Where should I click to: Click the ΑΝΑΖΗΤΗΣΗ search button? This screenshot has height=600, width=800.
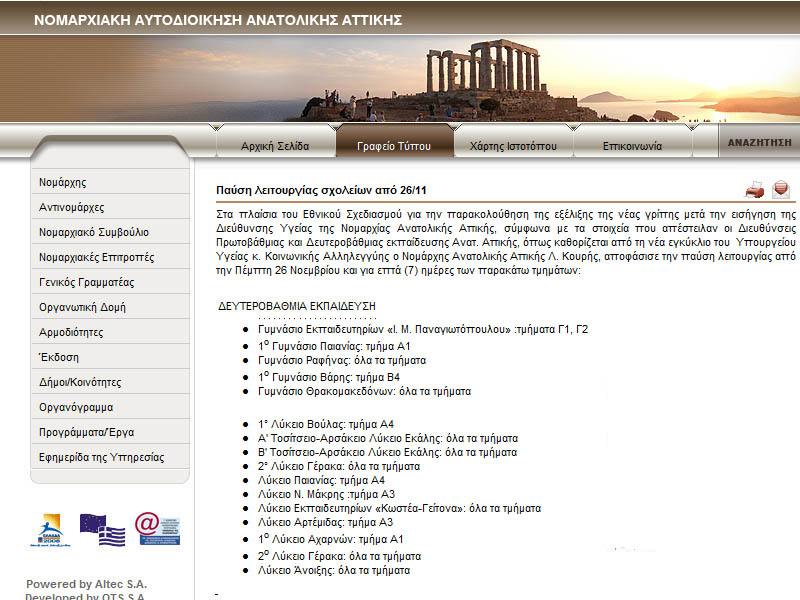point(759,142)
